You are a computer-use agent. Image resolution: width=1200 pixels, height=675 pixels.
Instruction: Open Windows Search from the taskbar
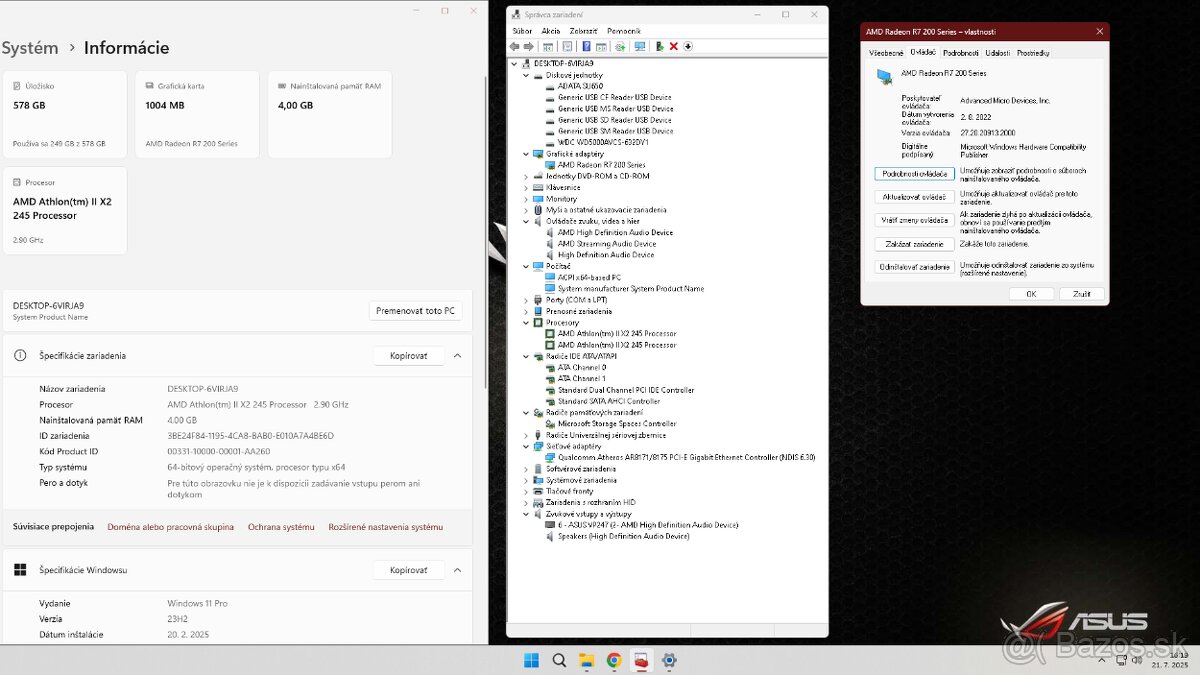click(x=559, y=660)
